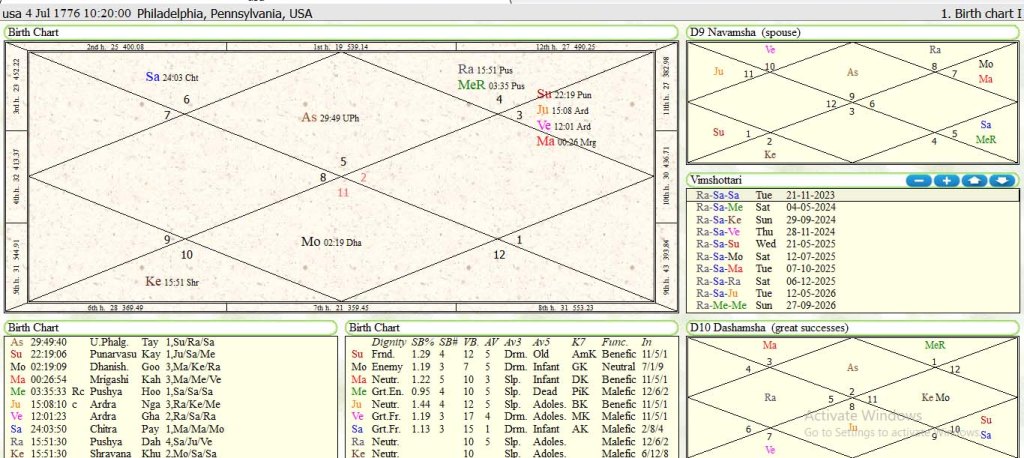The image size is (1024, 458).
Task: Open the D10 Dashamsha panel header
Action: 764,327
